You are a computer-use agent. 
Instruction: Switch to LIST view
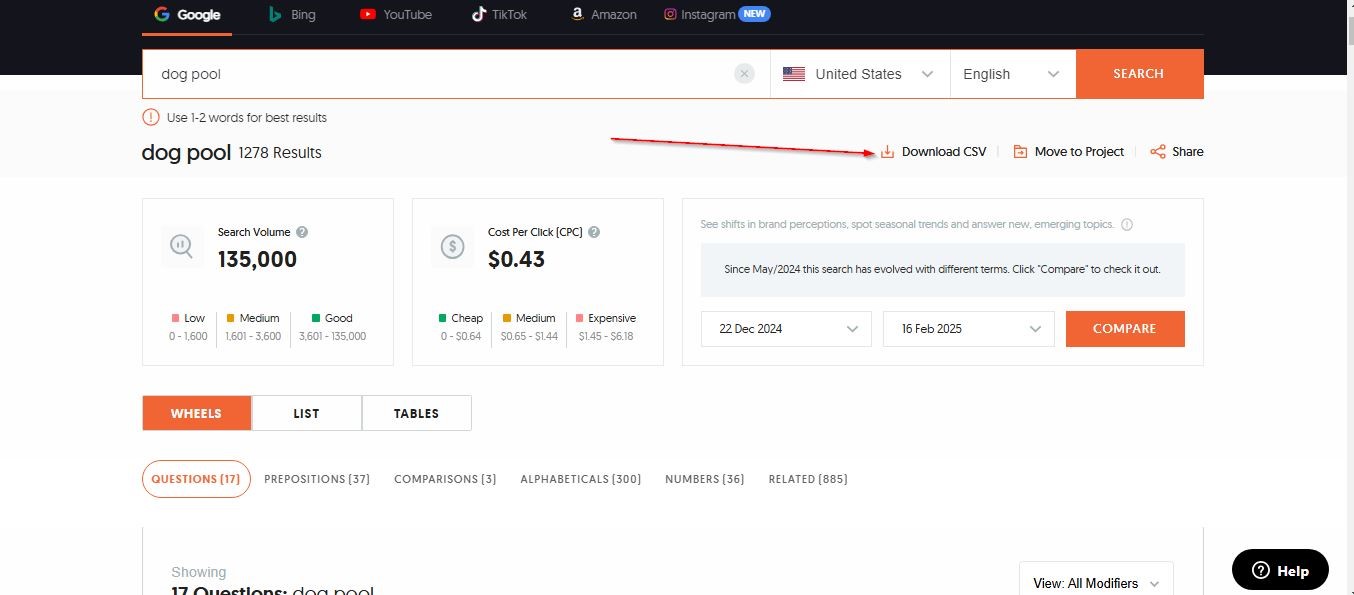[x=306, y=413]
